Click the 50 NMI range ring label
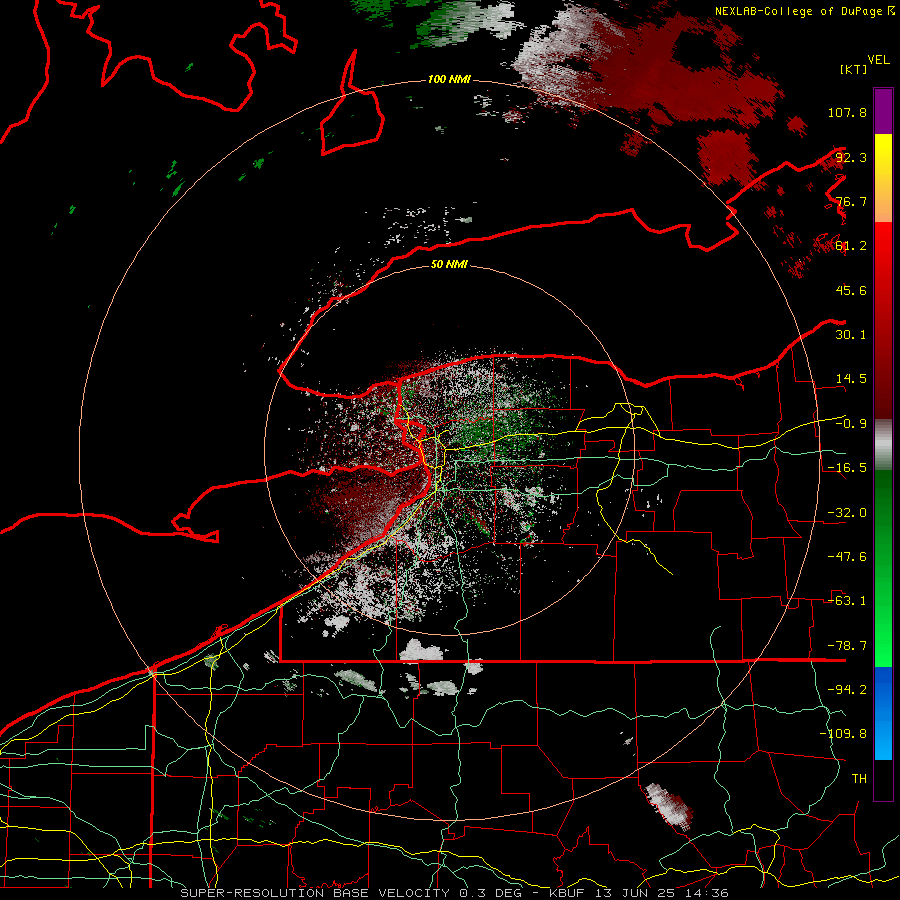 pos(449,265)
